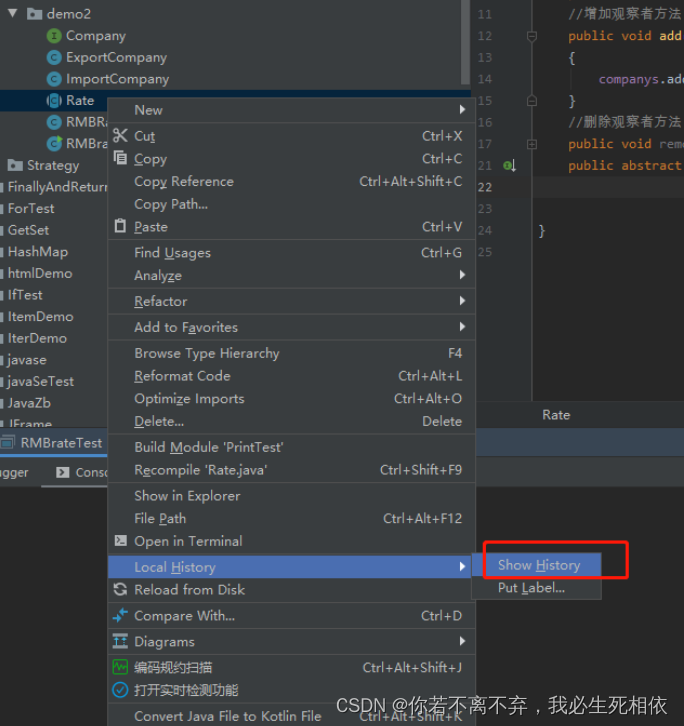Viewport: 684px width, 726px height.
Task: Select htmlDemo in the project tree
Action: 40,273
